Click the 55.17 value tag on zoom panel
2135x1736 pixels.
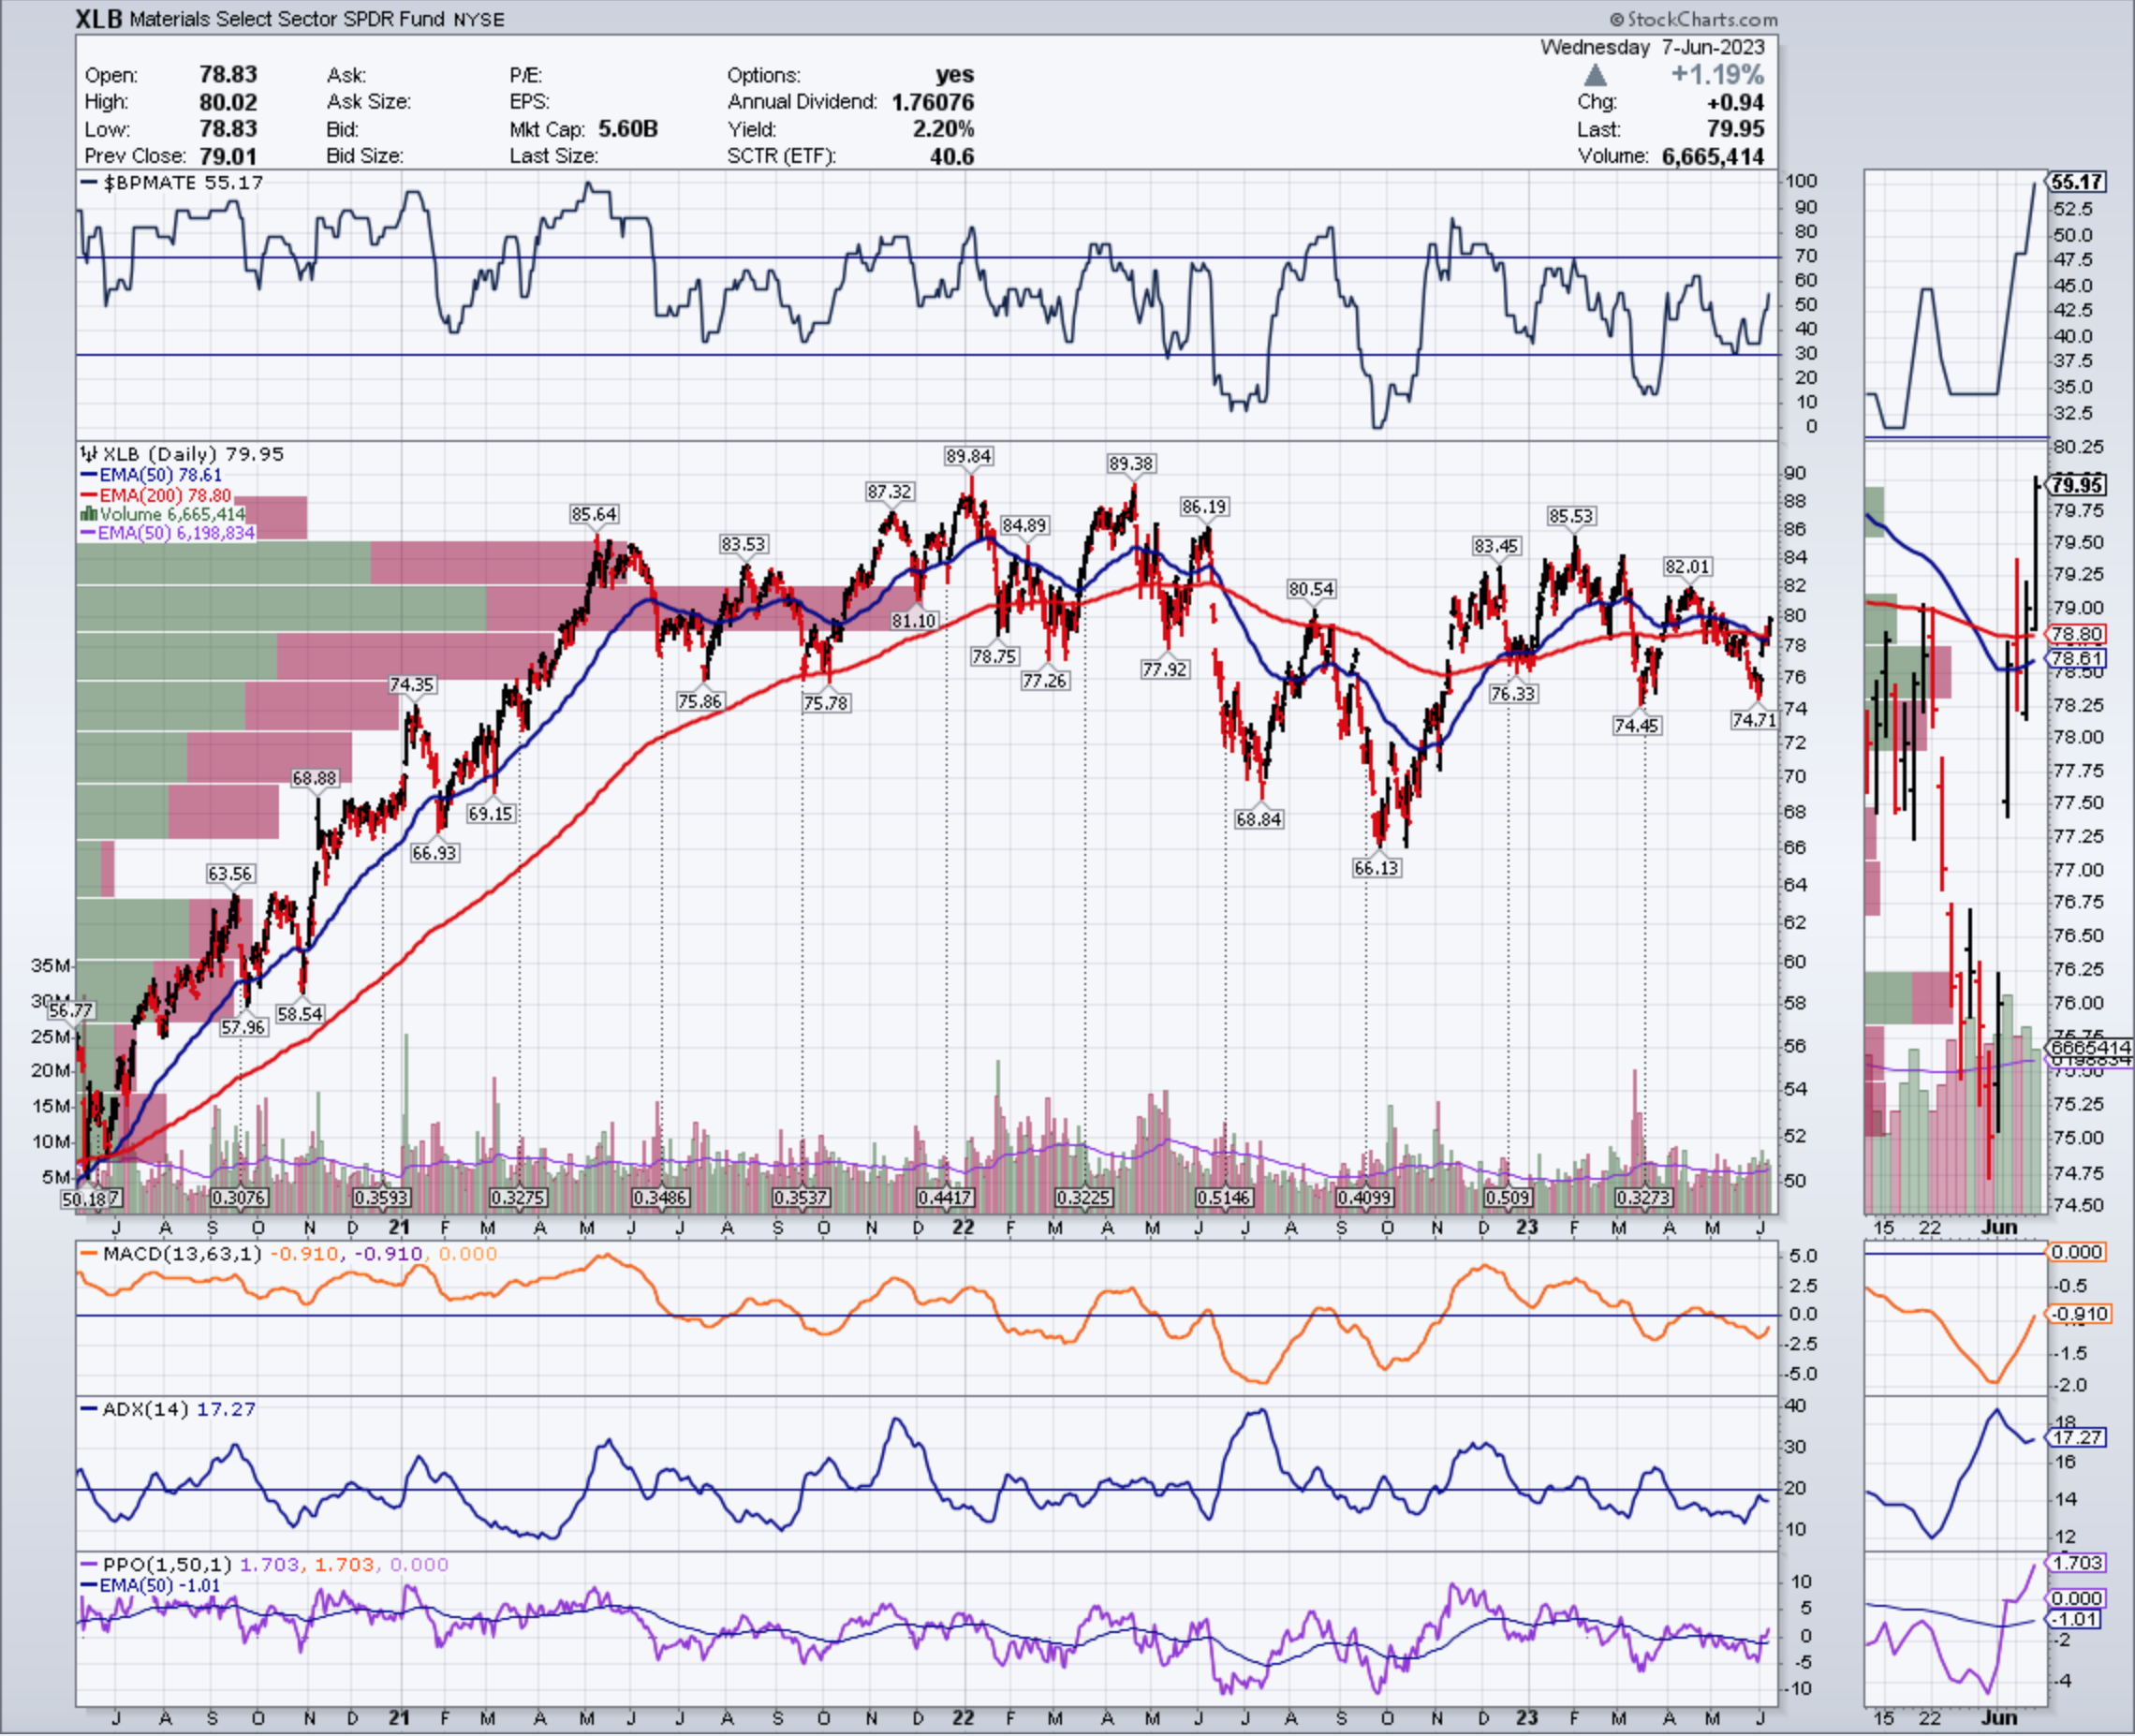pos(2077,182)
